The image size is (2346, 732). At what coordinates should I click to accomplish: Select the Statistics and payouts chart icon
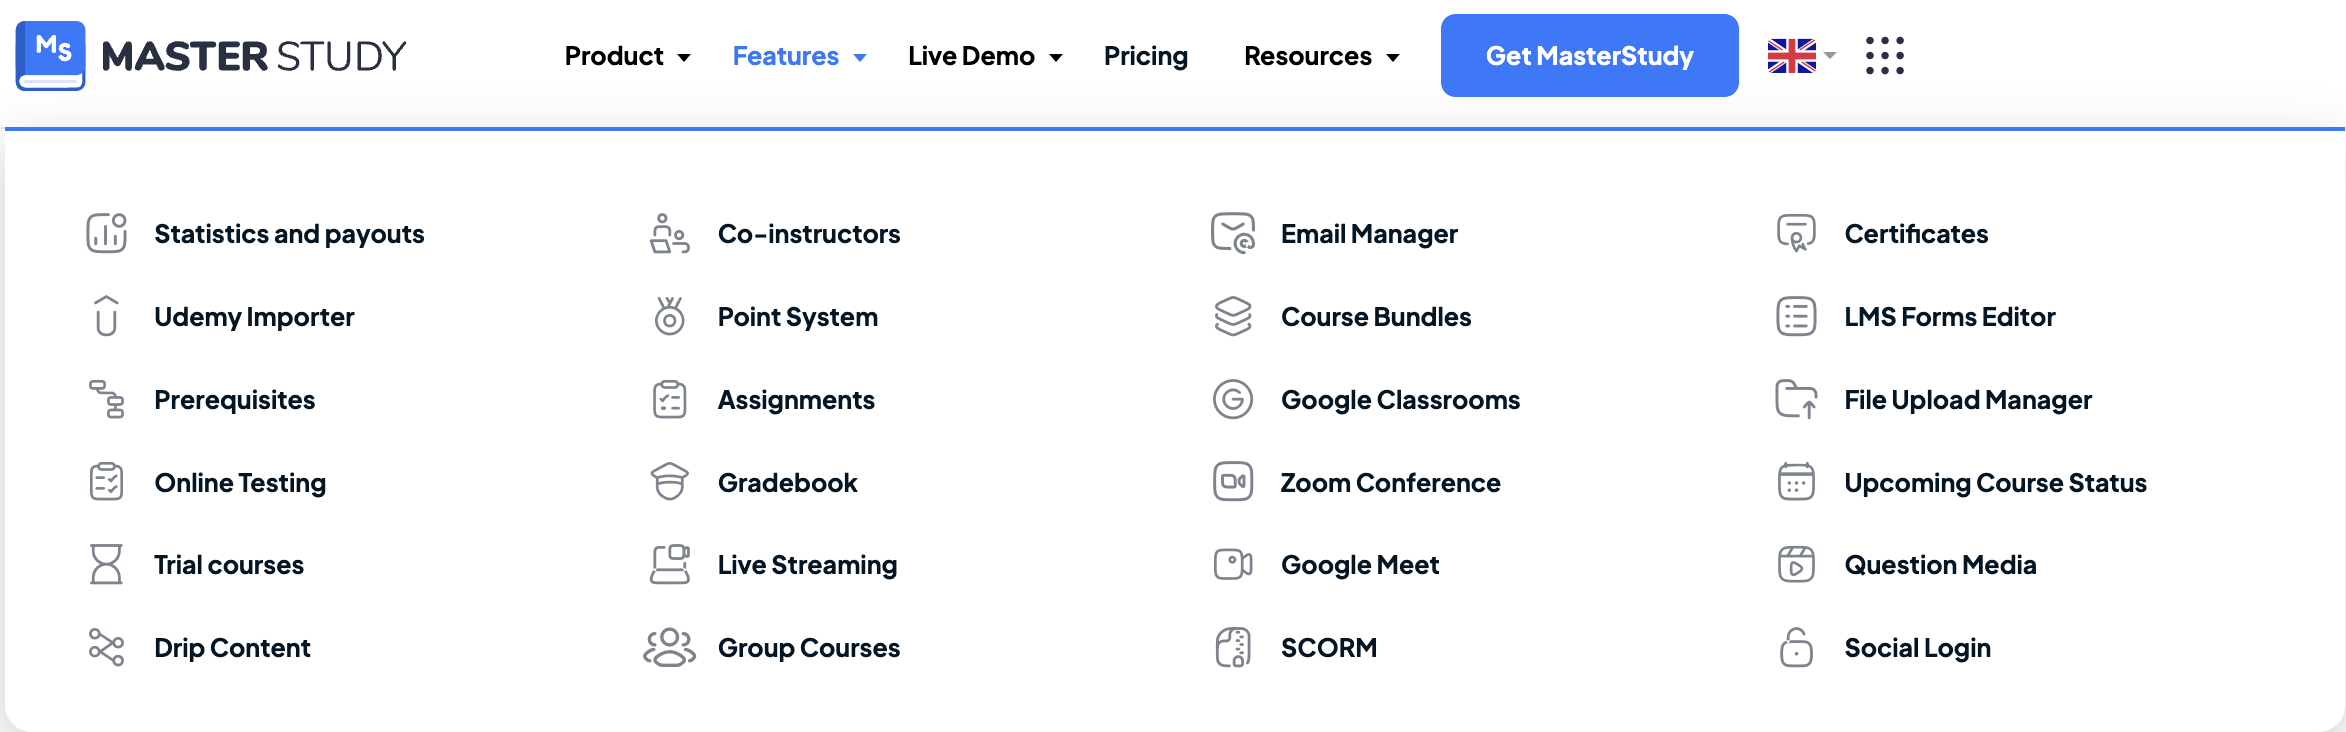(x=106, y=233)
